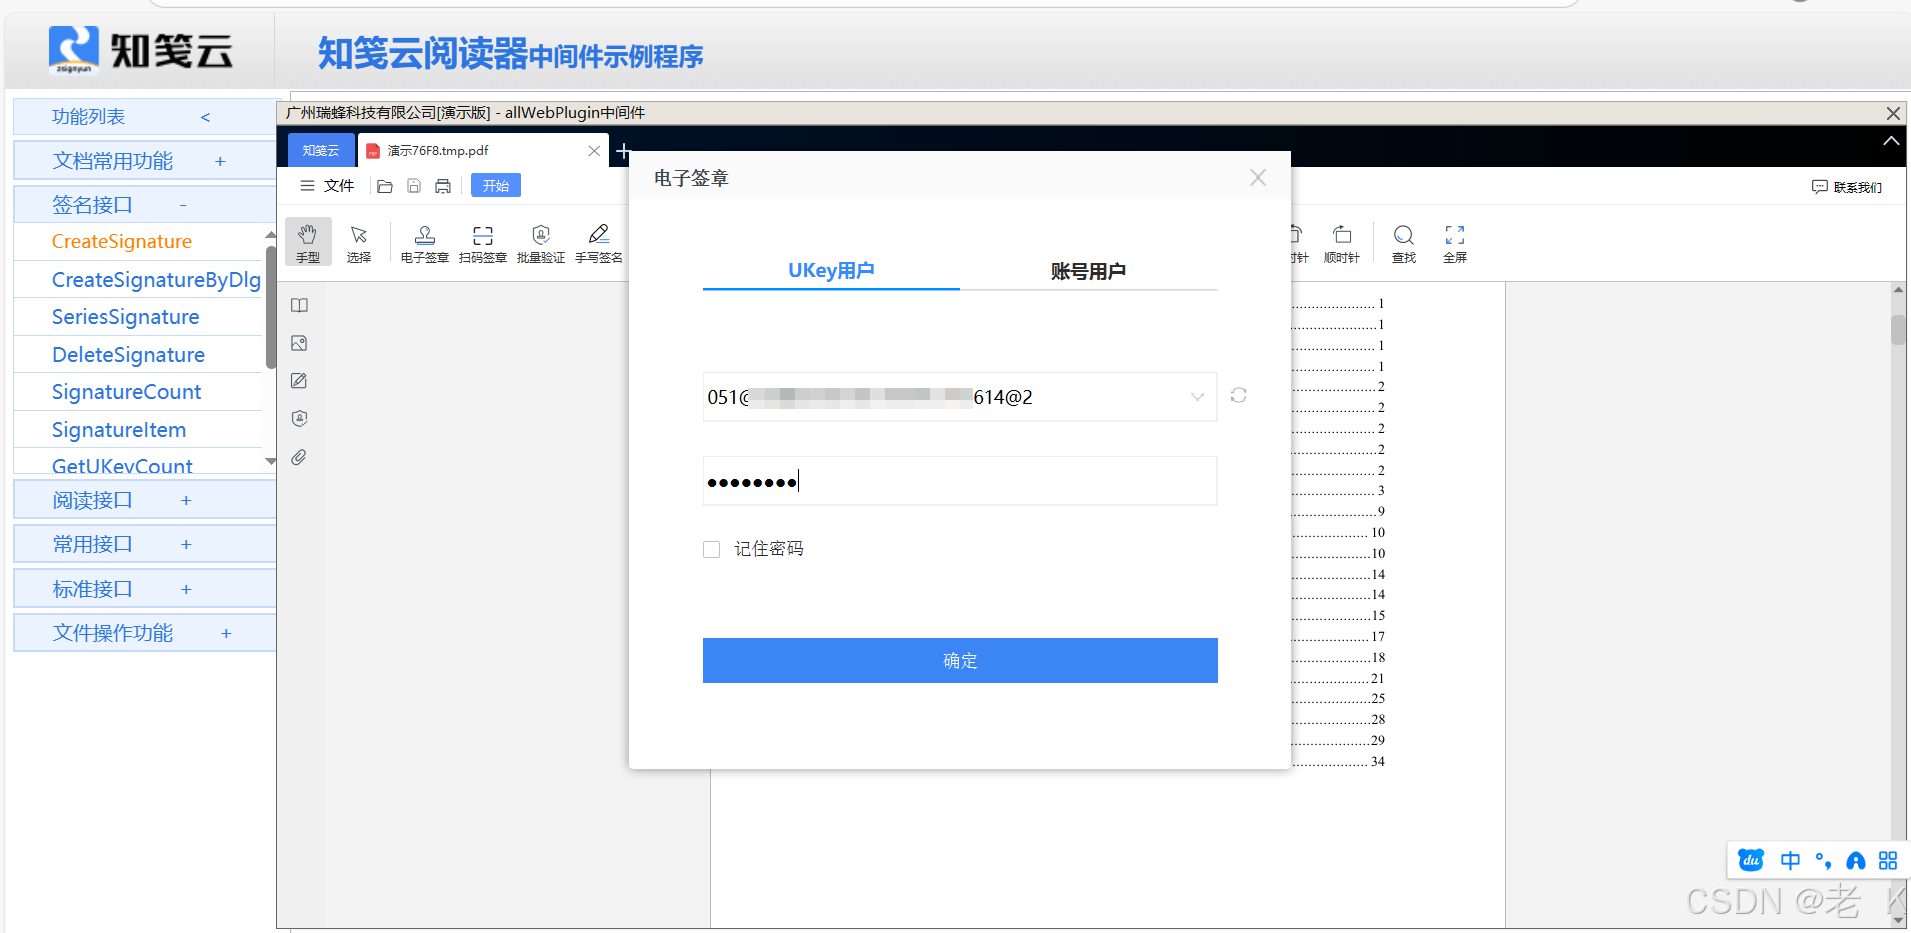
Task: Open the attachments paperclip panel
Action: click(299, 457)
